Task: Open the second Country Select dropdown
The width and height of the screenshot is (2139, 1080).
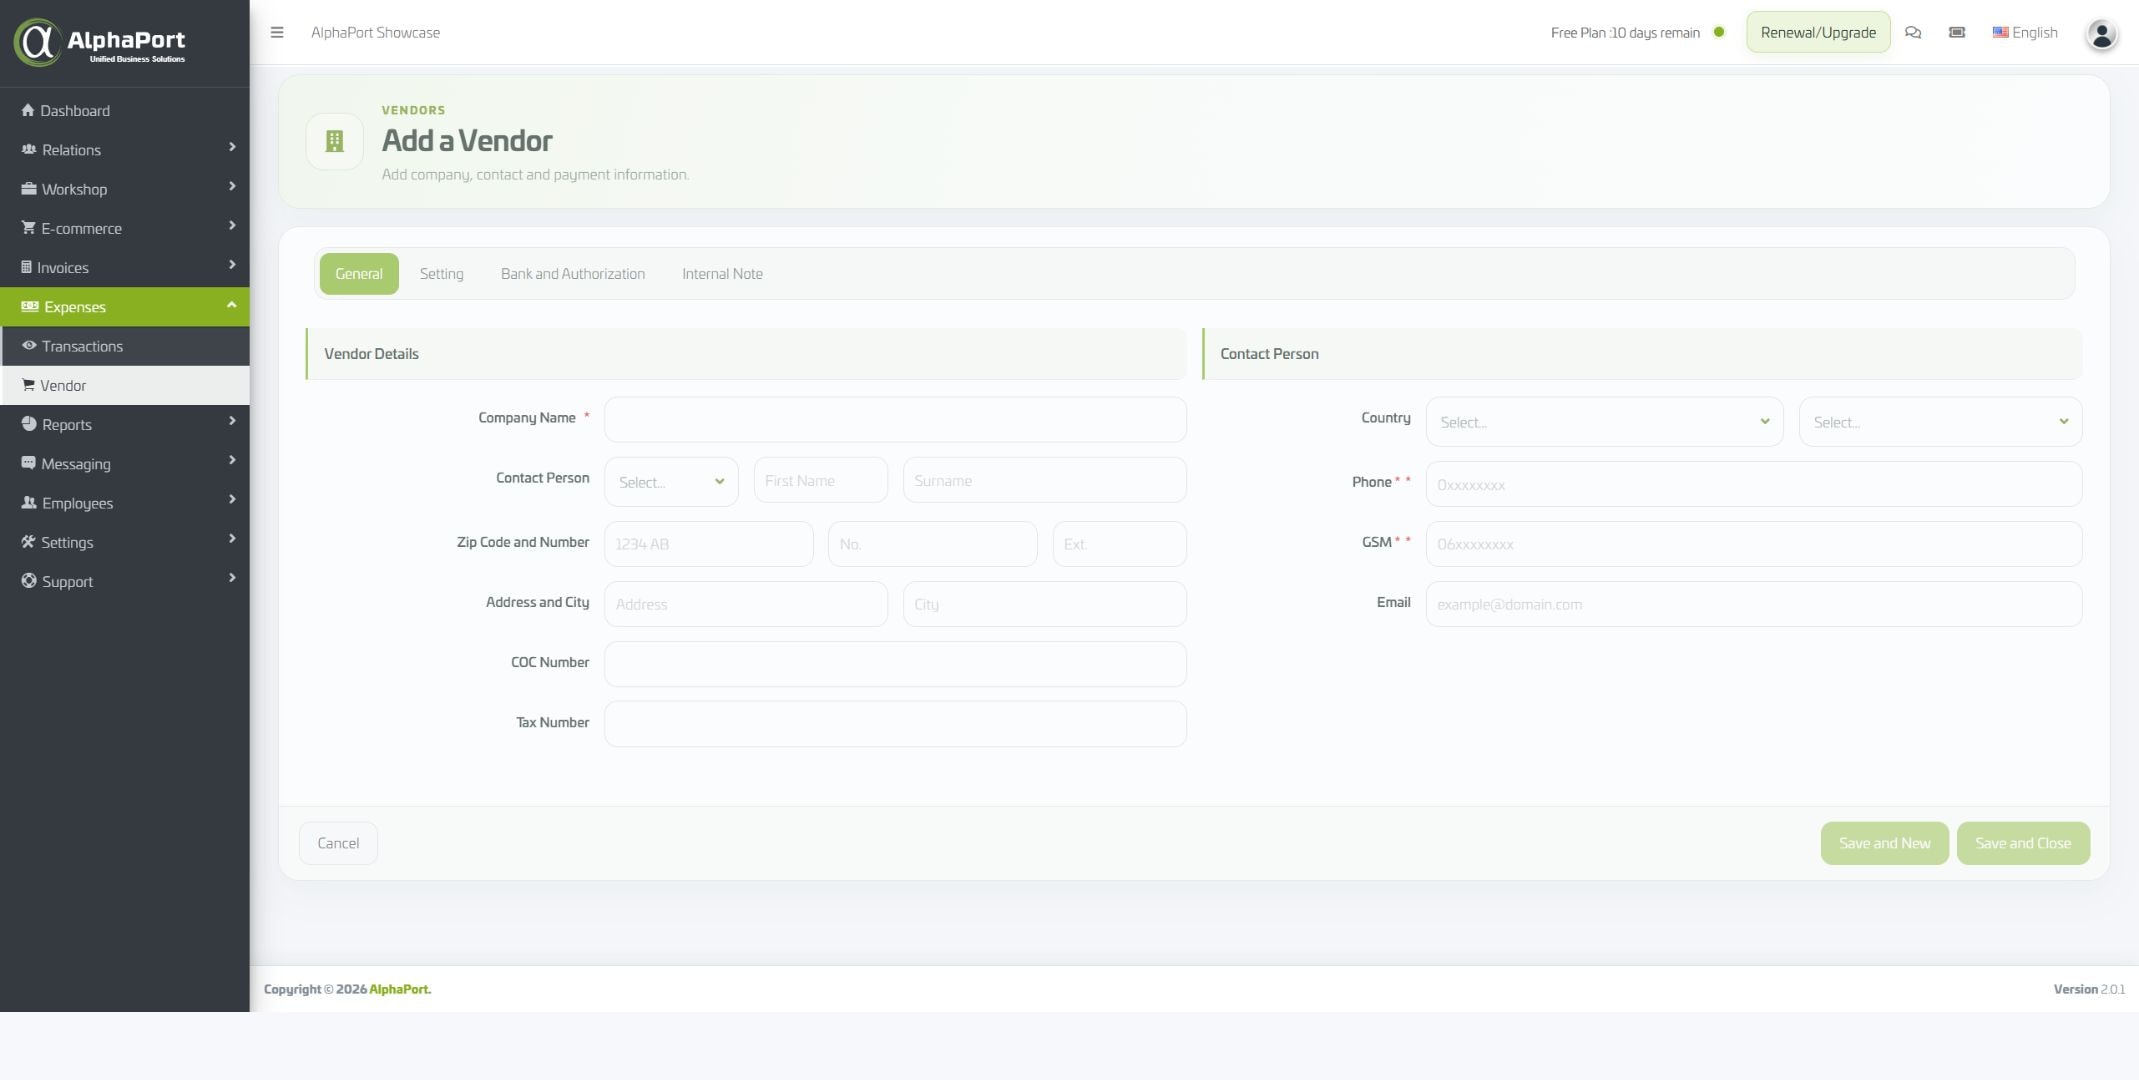Action: (1940, 422)
